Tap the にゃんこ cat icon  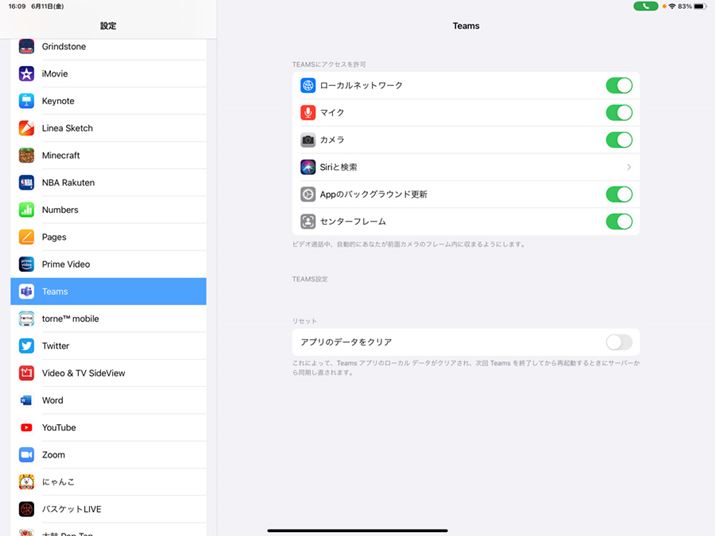26,482
